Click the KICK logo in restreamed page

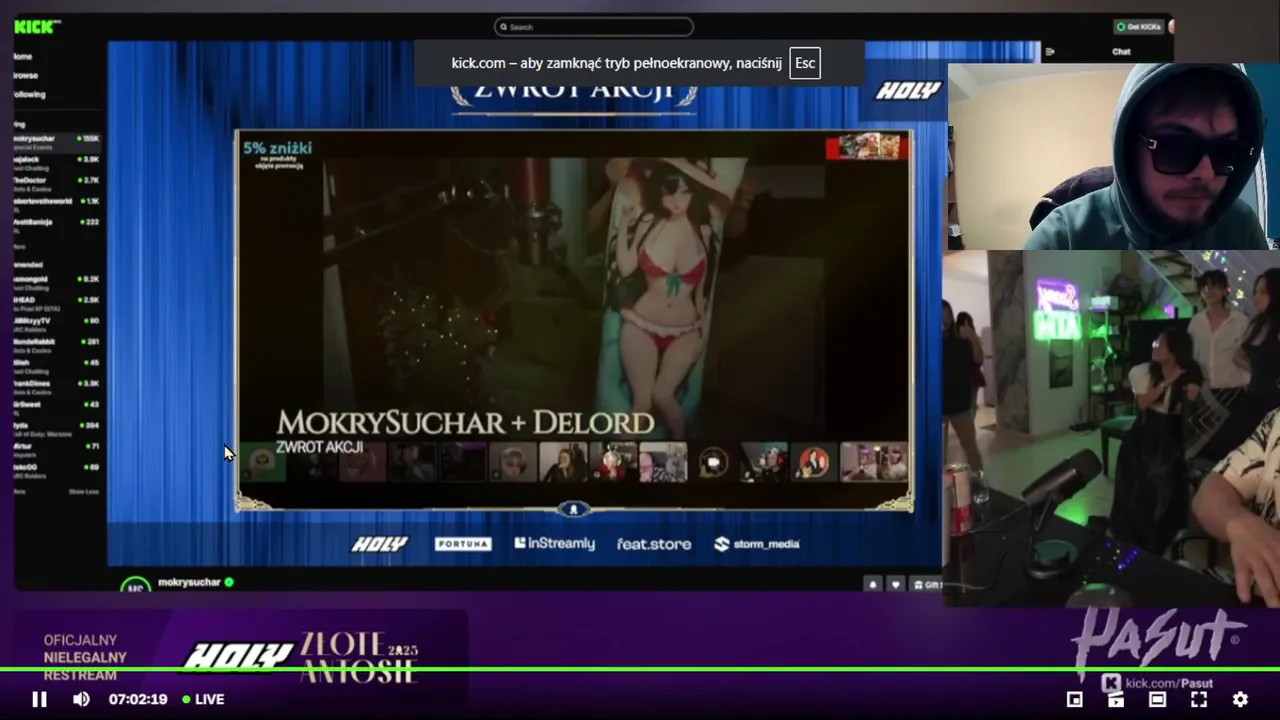pos(36,27)
